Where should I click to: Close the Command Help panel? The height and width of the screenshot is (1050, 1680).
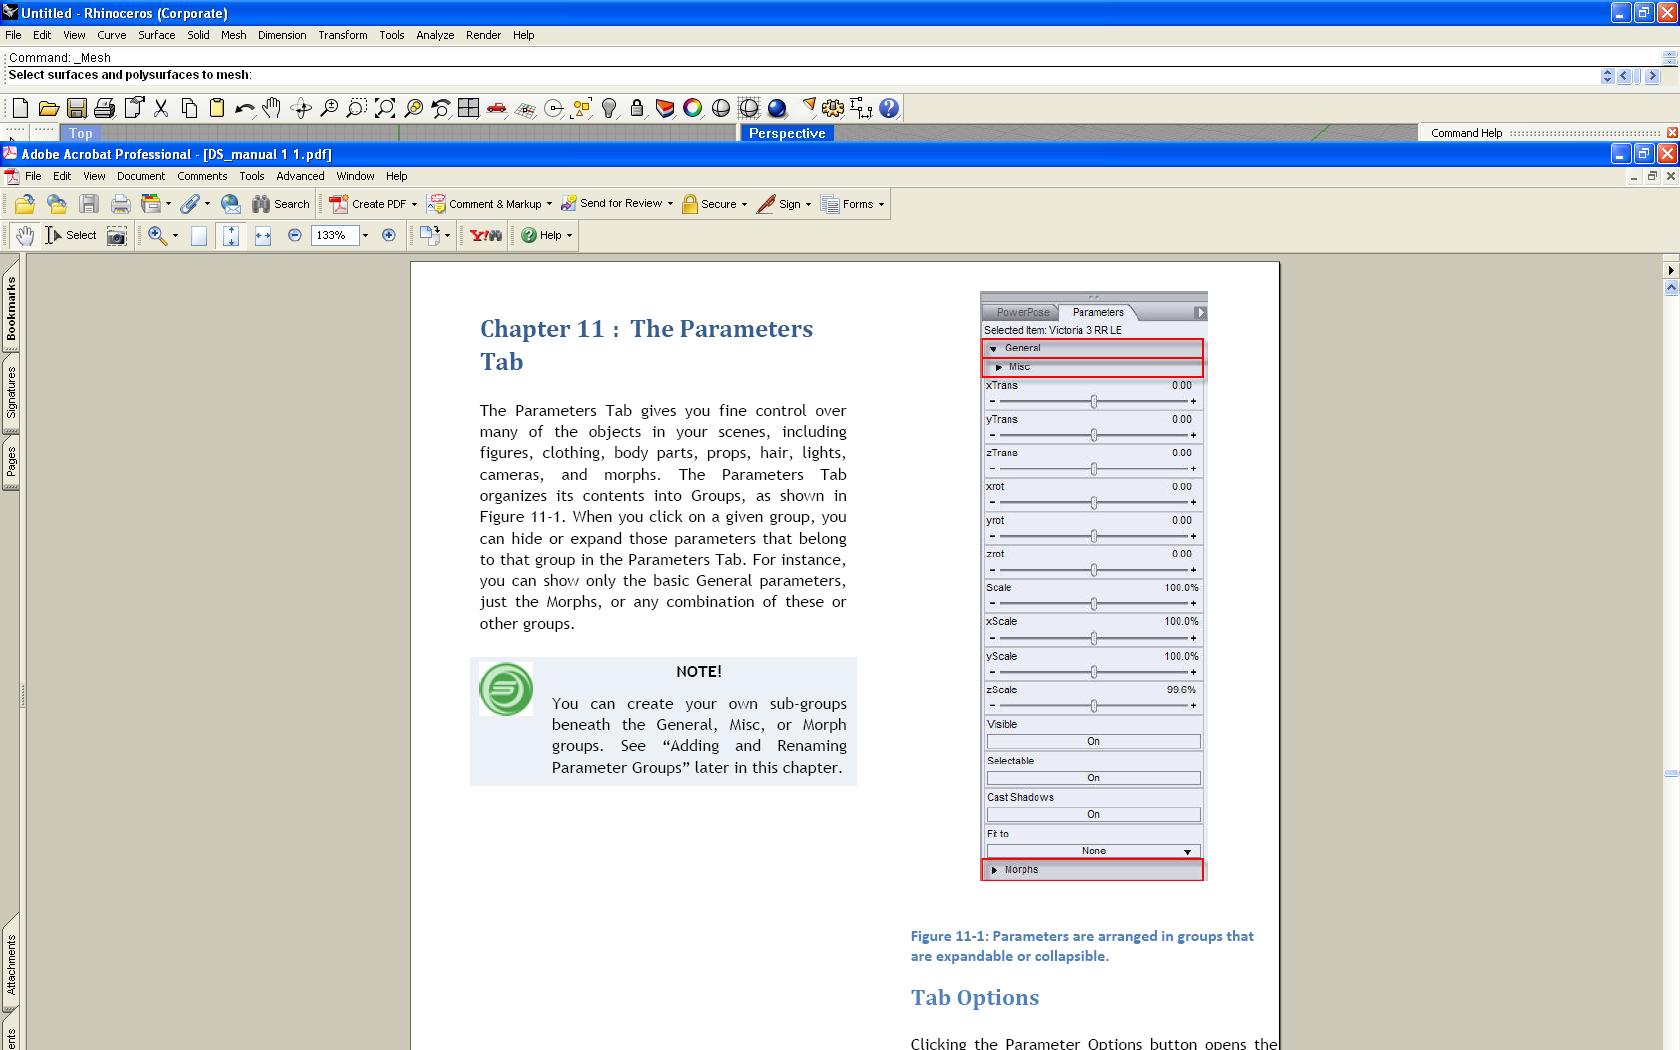(1671, 133)
